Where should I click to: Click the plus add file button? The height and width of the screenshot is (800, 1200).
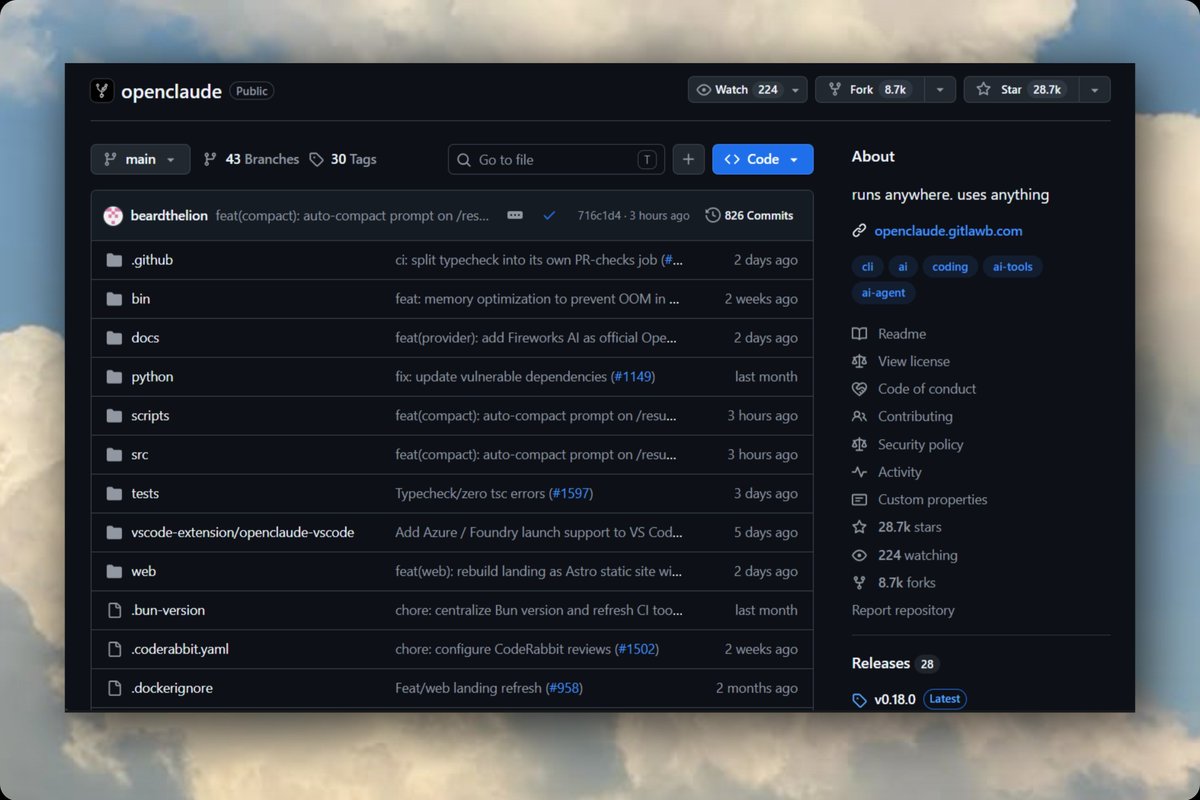pyautogui.click(x=688, y=159)
